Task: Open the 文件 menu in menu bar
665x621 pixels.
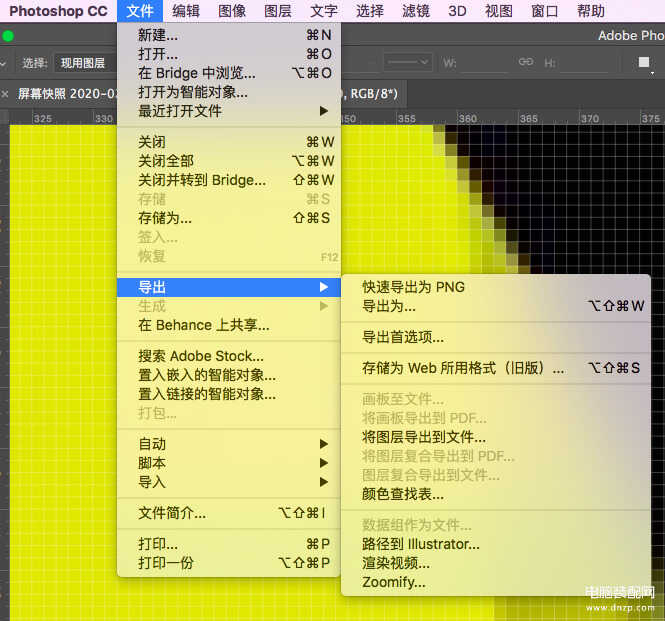Action: pyautogui.click(x=140, y=11)
